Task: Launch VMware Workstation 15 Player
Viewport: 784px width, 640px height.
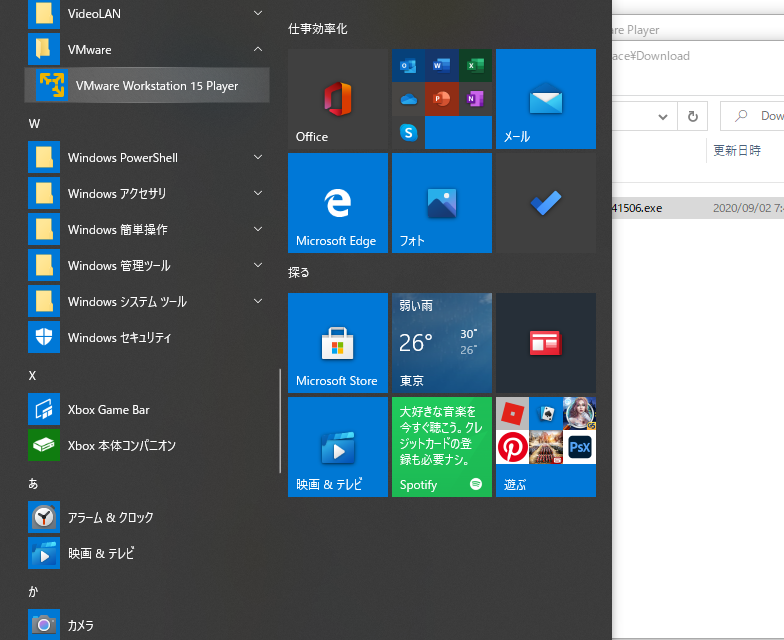Action: [147, 86]
